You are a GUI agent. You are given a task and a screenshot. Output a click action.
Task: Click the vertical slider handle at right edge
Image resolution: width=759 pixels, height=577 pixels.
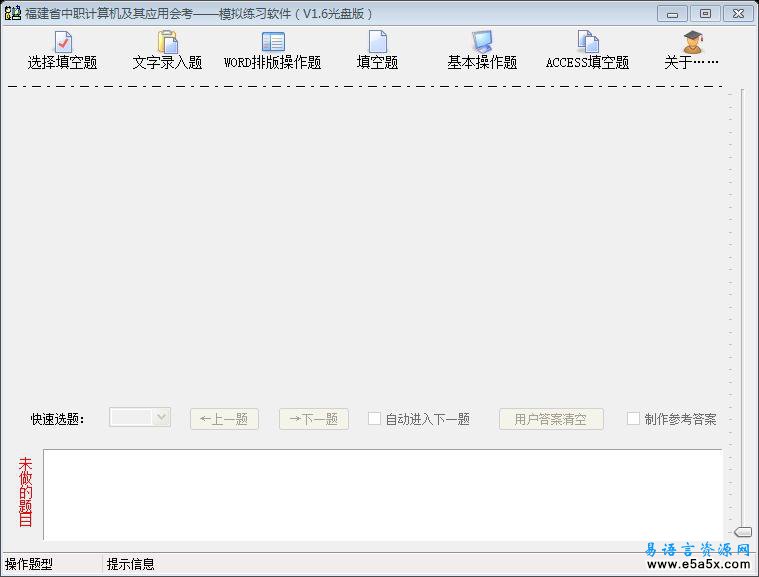[x=743, y=532]
